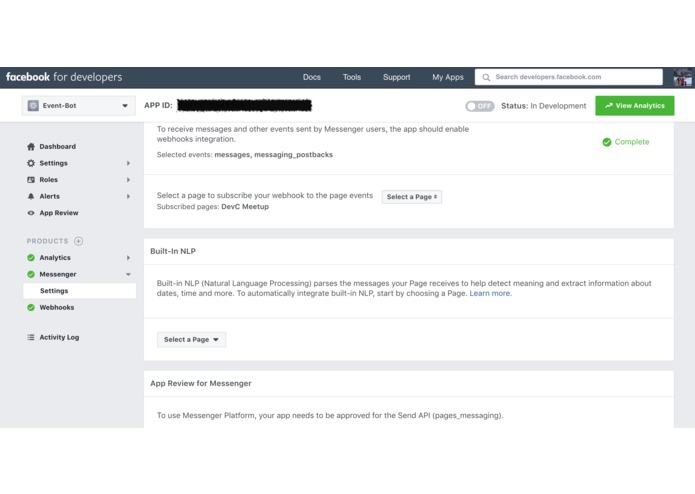Open Webhooks product in the sidebar

(57, 307)
